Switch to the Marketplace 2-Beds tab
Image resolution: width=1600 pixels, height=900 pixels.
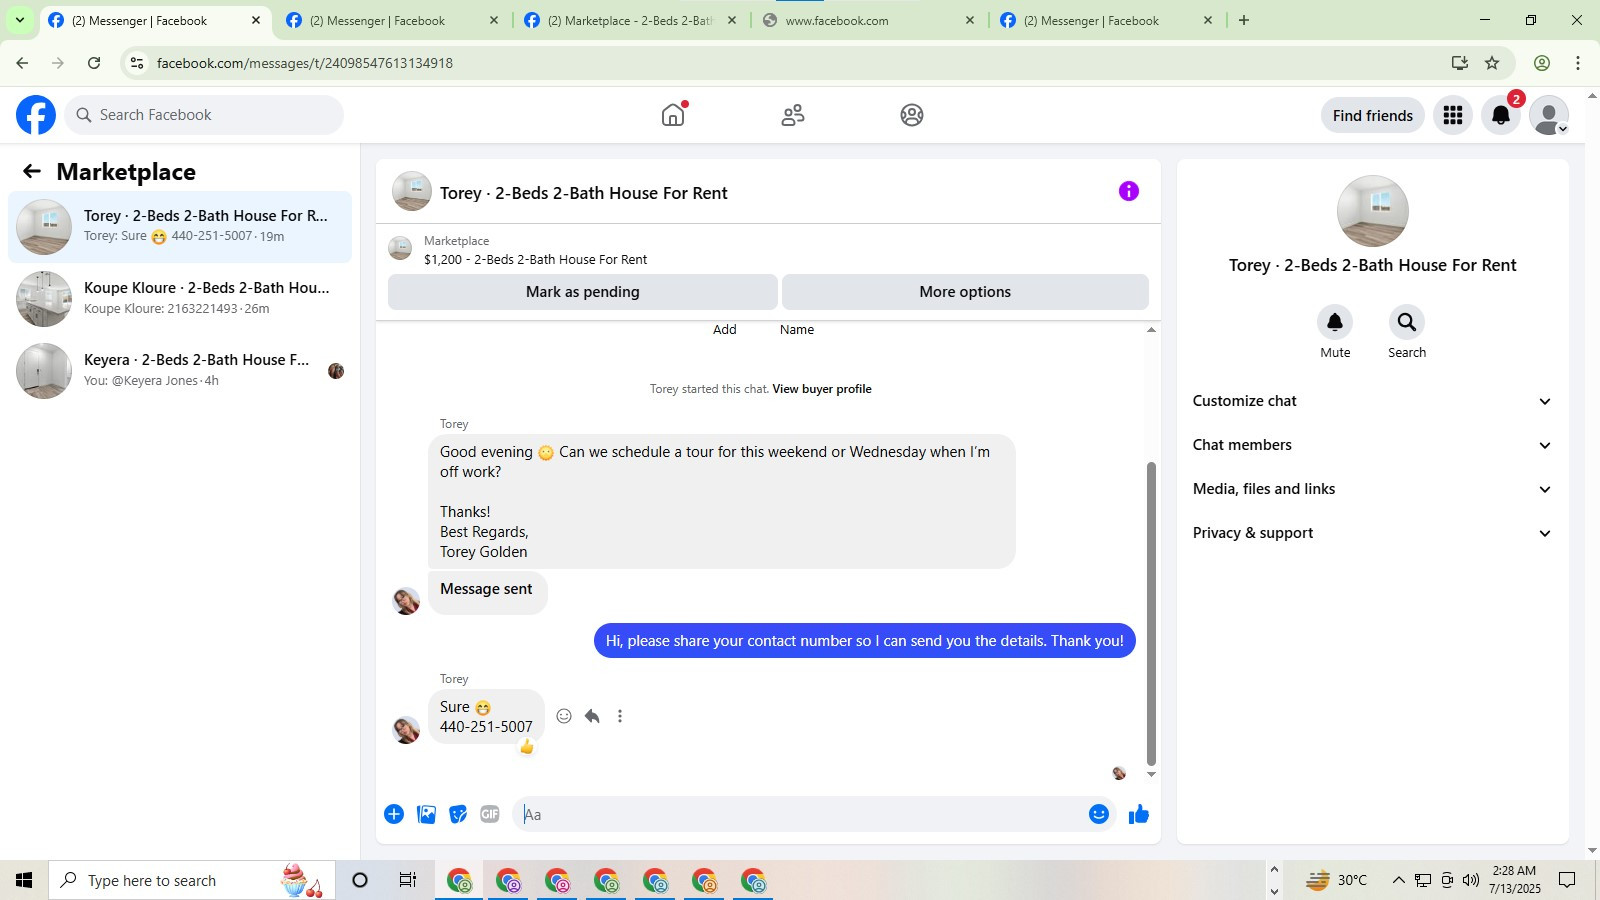pyautogui.click(x=630, y=20)
